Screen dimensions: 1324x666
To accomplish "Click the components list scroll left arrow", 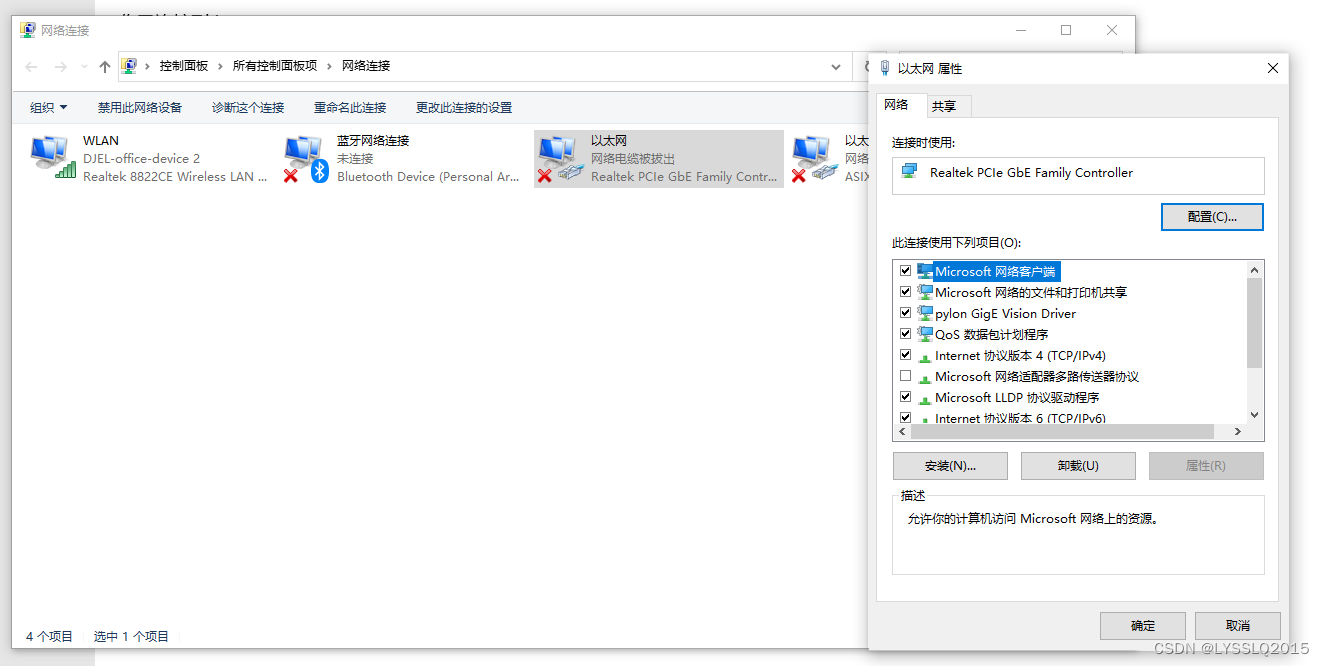I will pos(902,431).
